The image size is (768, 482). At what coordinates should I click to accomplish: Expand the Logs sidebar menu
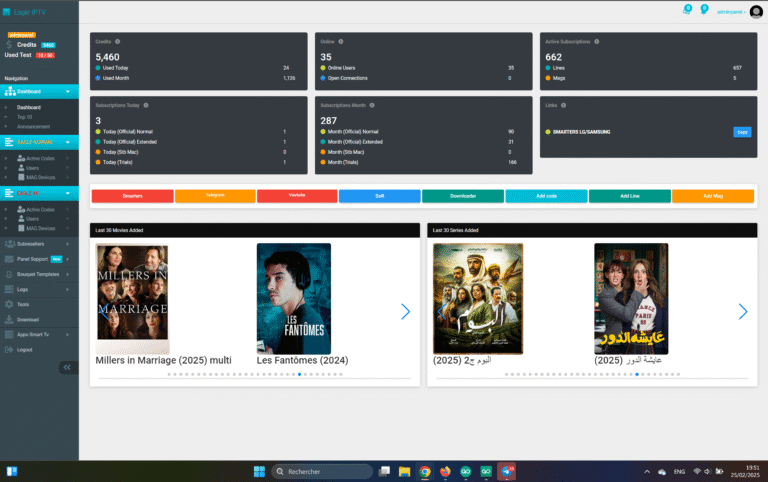pos(38,289)
